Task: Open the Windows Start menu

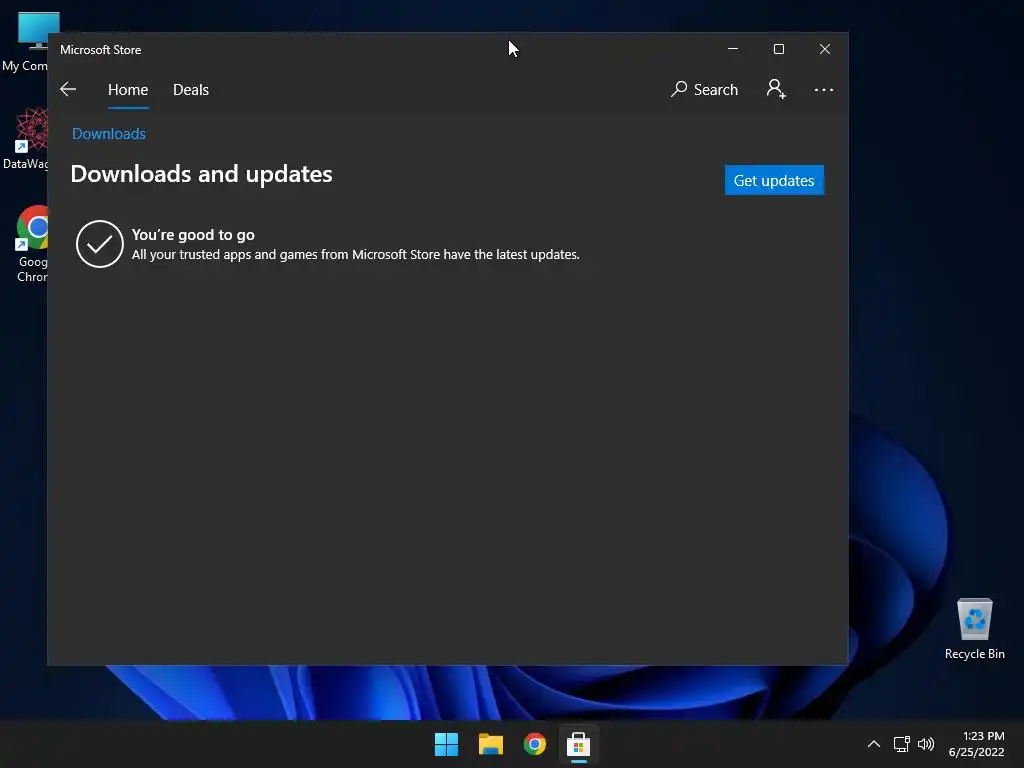Action: pyautogui.click(x=447, y=744)
